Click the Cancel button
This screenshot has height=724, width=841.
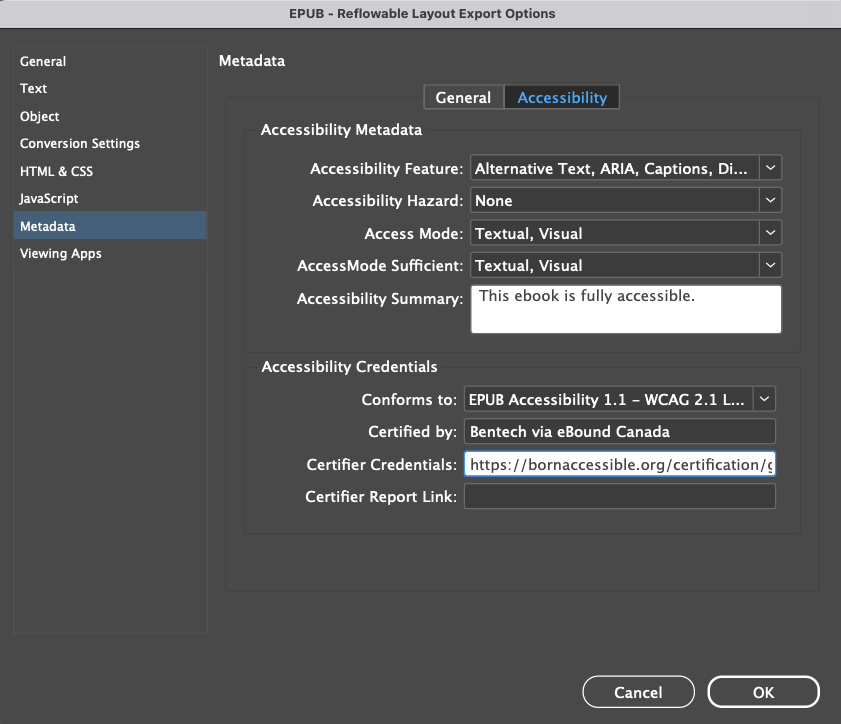(638, 692)
